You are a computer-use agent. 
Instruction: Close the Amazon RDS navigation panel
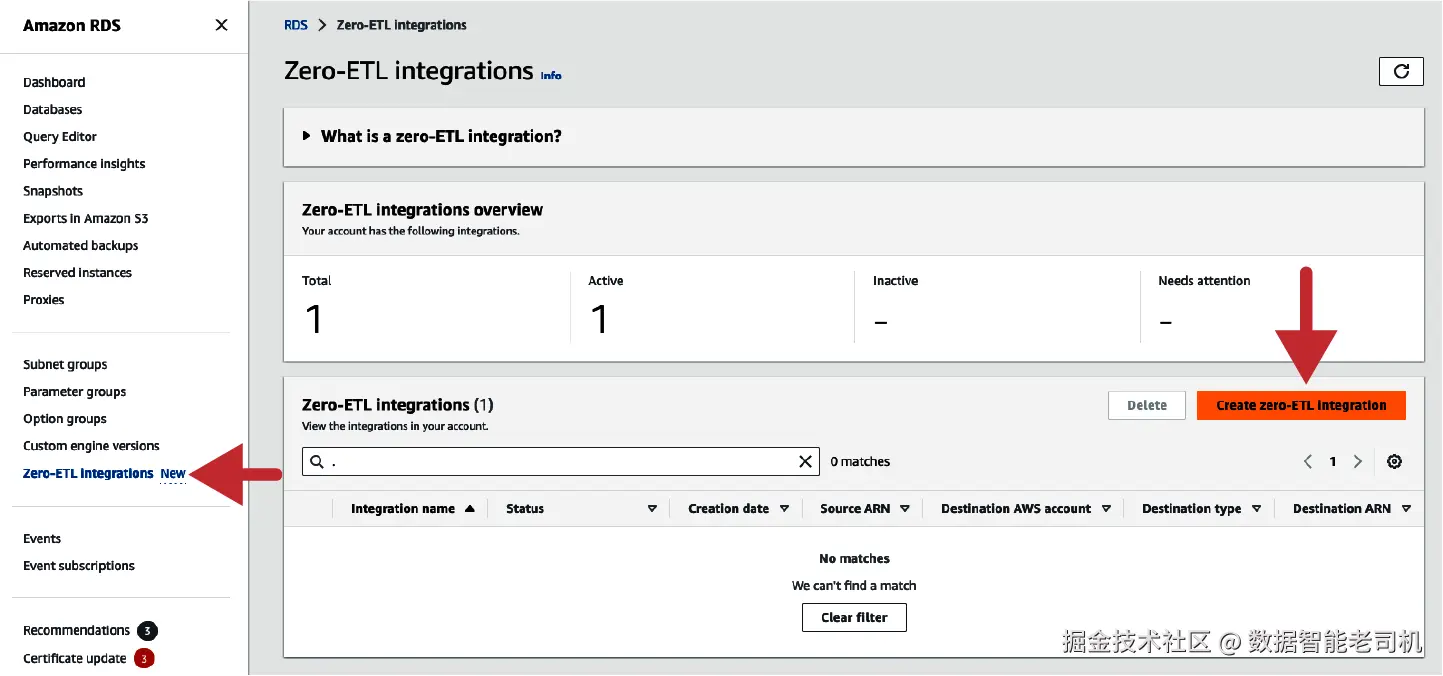[x=221, y=25]
